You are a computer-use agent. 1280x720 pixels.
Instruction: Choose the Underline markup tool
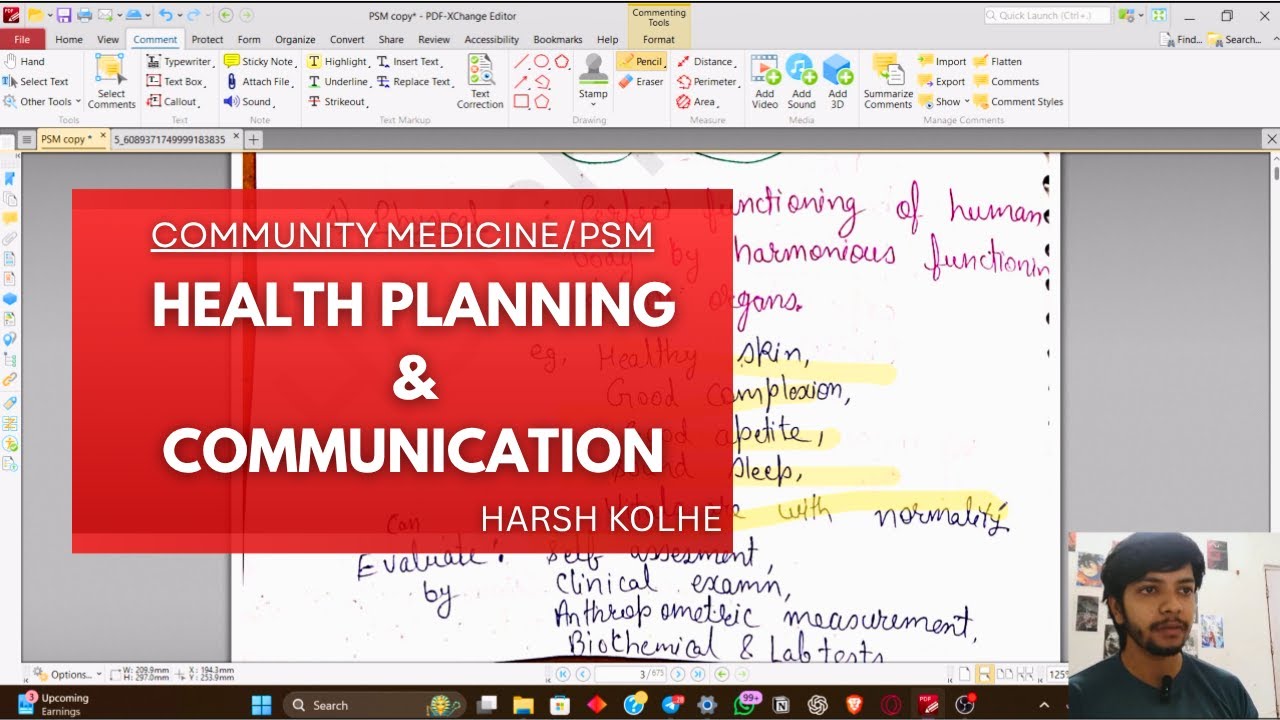[x=338, y=82]
